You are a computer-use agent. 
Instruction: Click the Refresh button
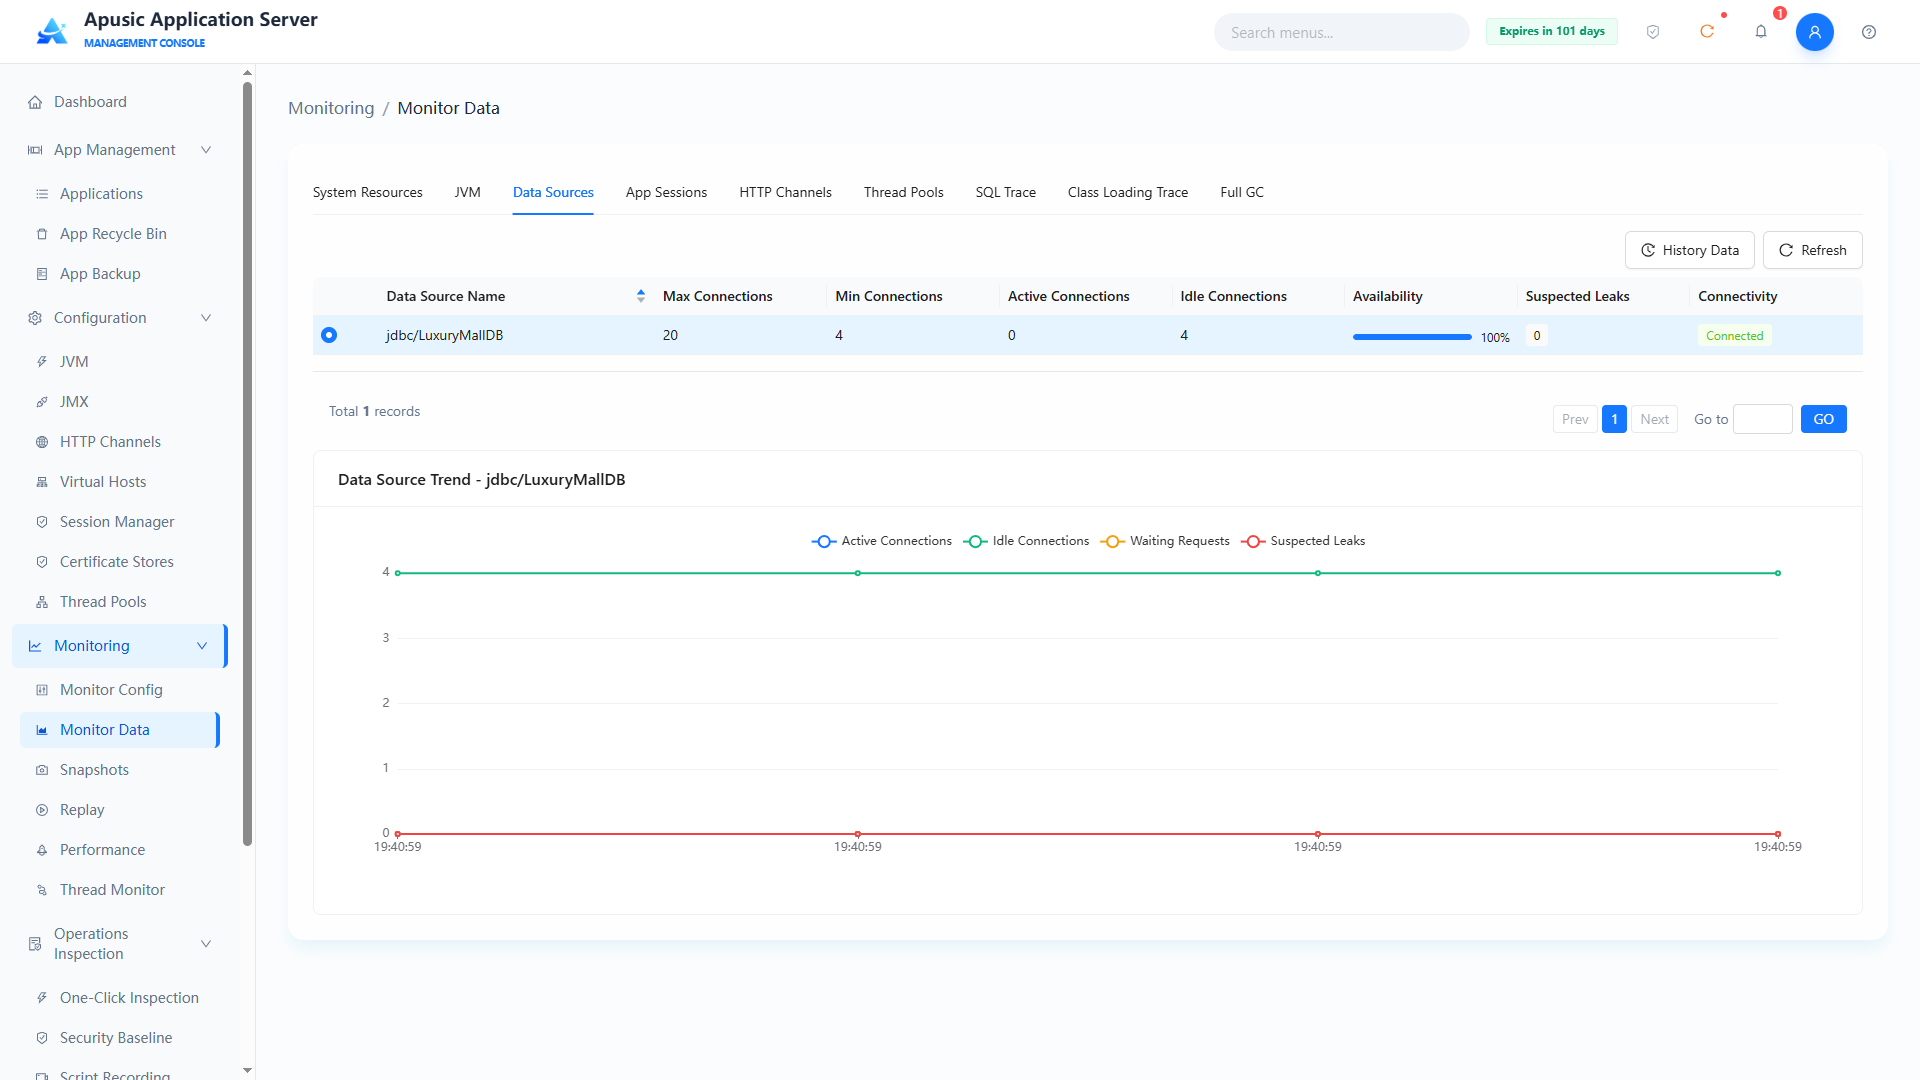(1813, 250)
